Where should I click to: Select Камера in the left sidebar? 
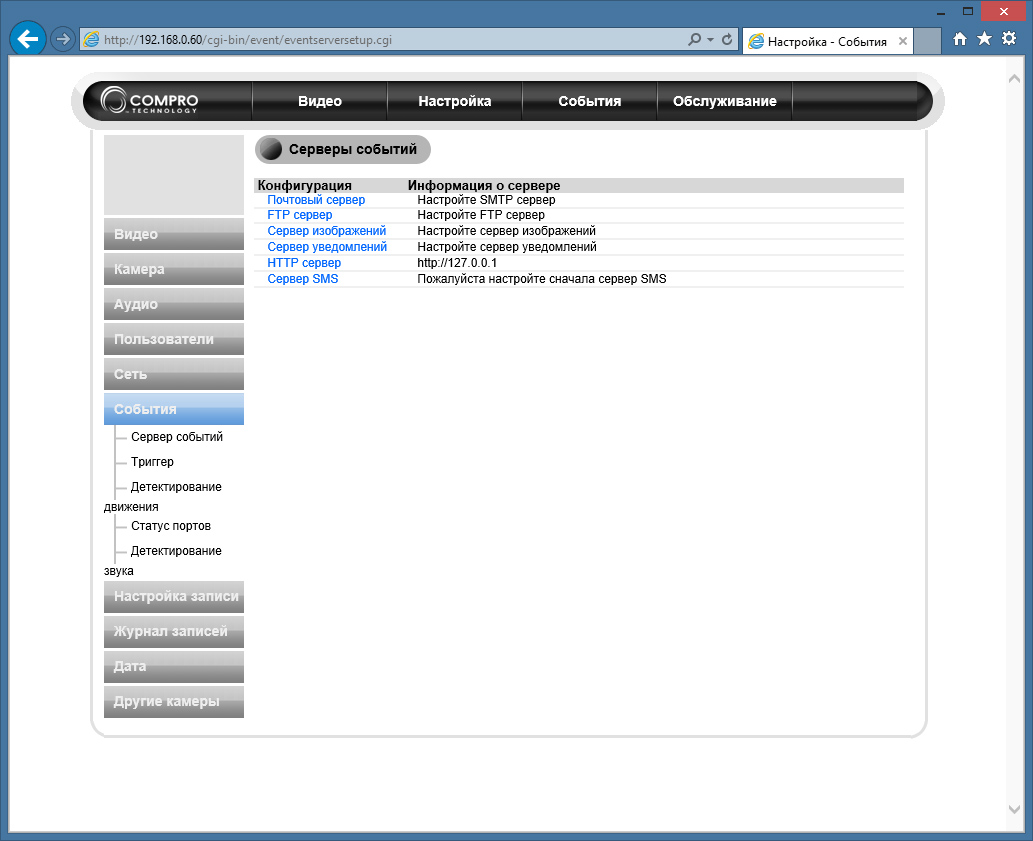click(x=174, y=269)
